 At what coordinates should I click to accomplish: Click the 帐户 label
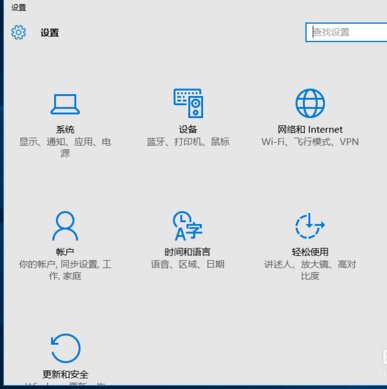65,252
